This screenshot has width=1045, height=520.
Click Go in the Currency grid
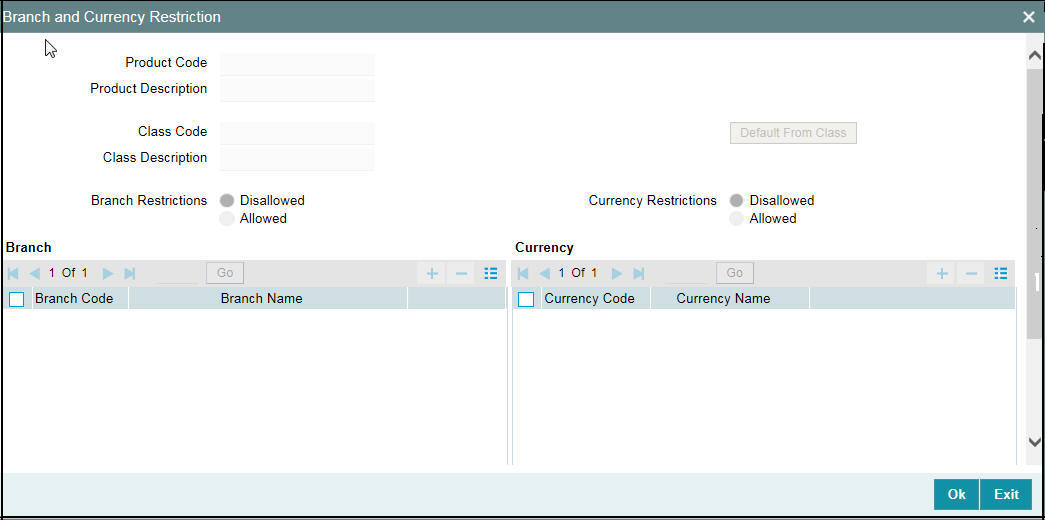pos(734,273)
